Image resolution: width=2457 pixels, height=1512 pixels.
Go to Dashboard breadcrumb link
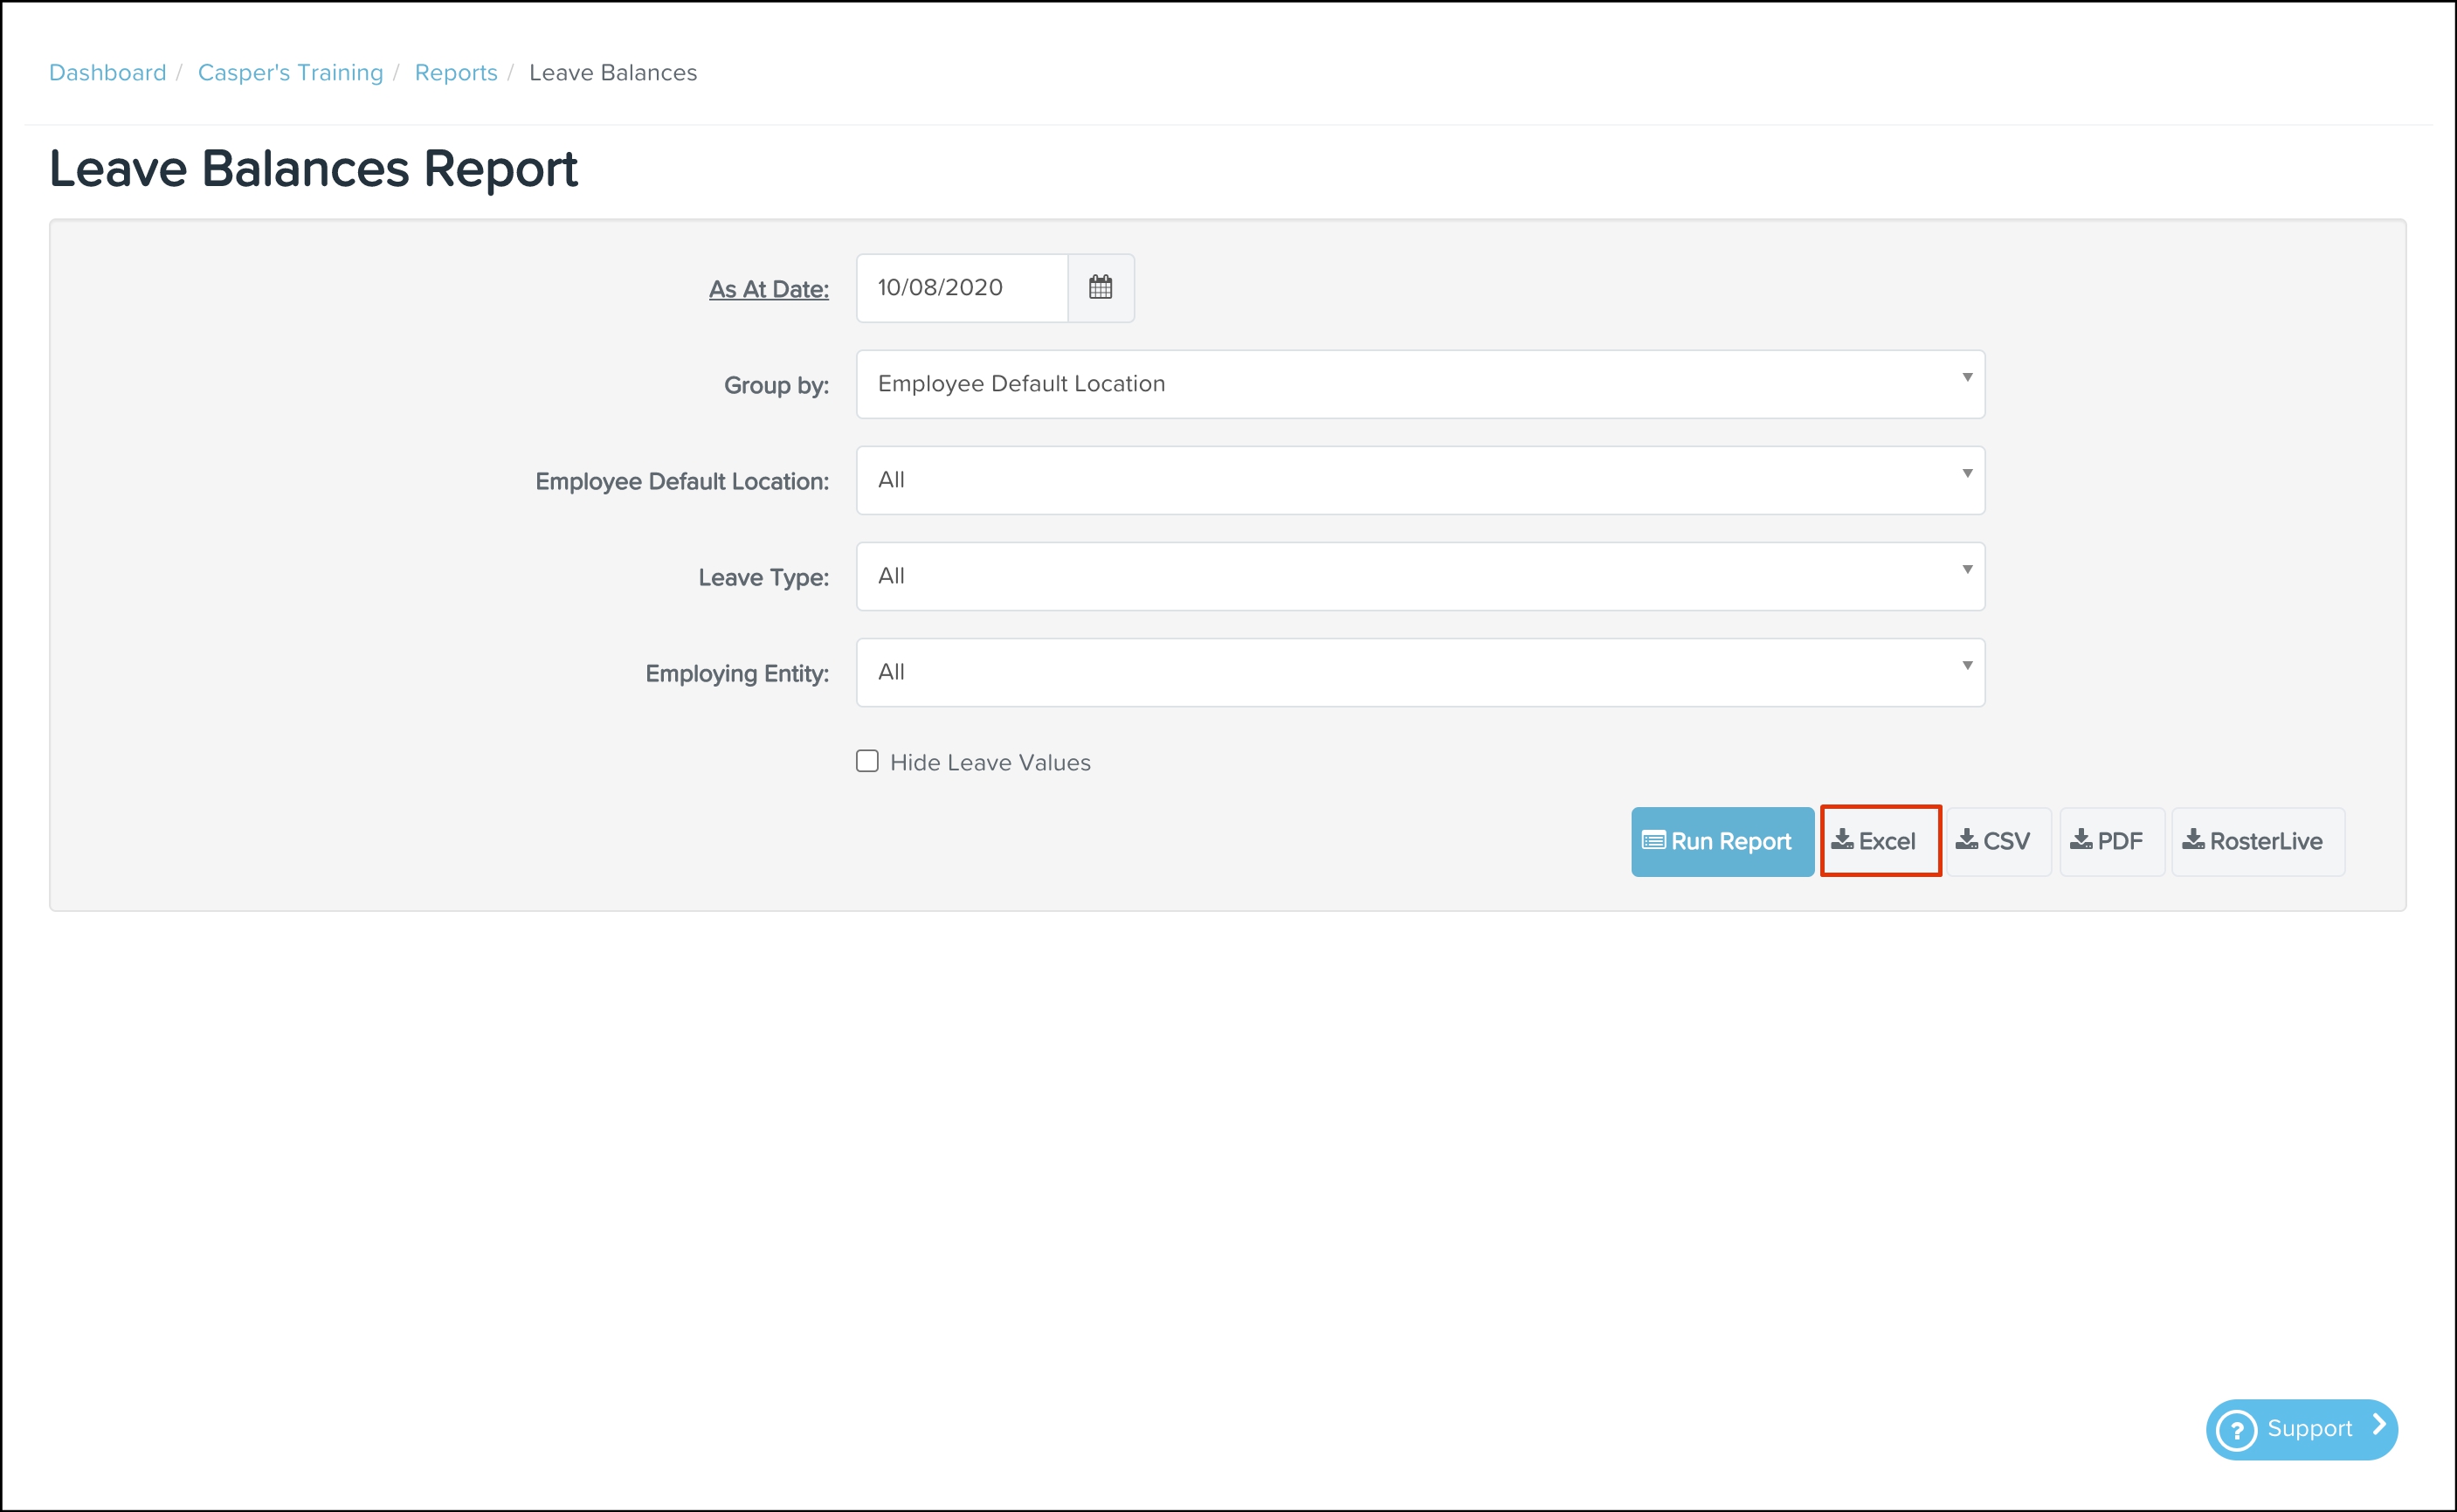107,73
